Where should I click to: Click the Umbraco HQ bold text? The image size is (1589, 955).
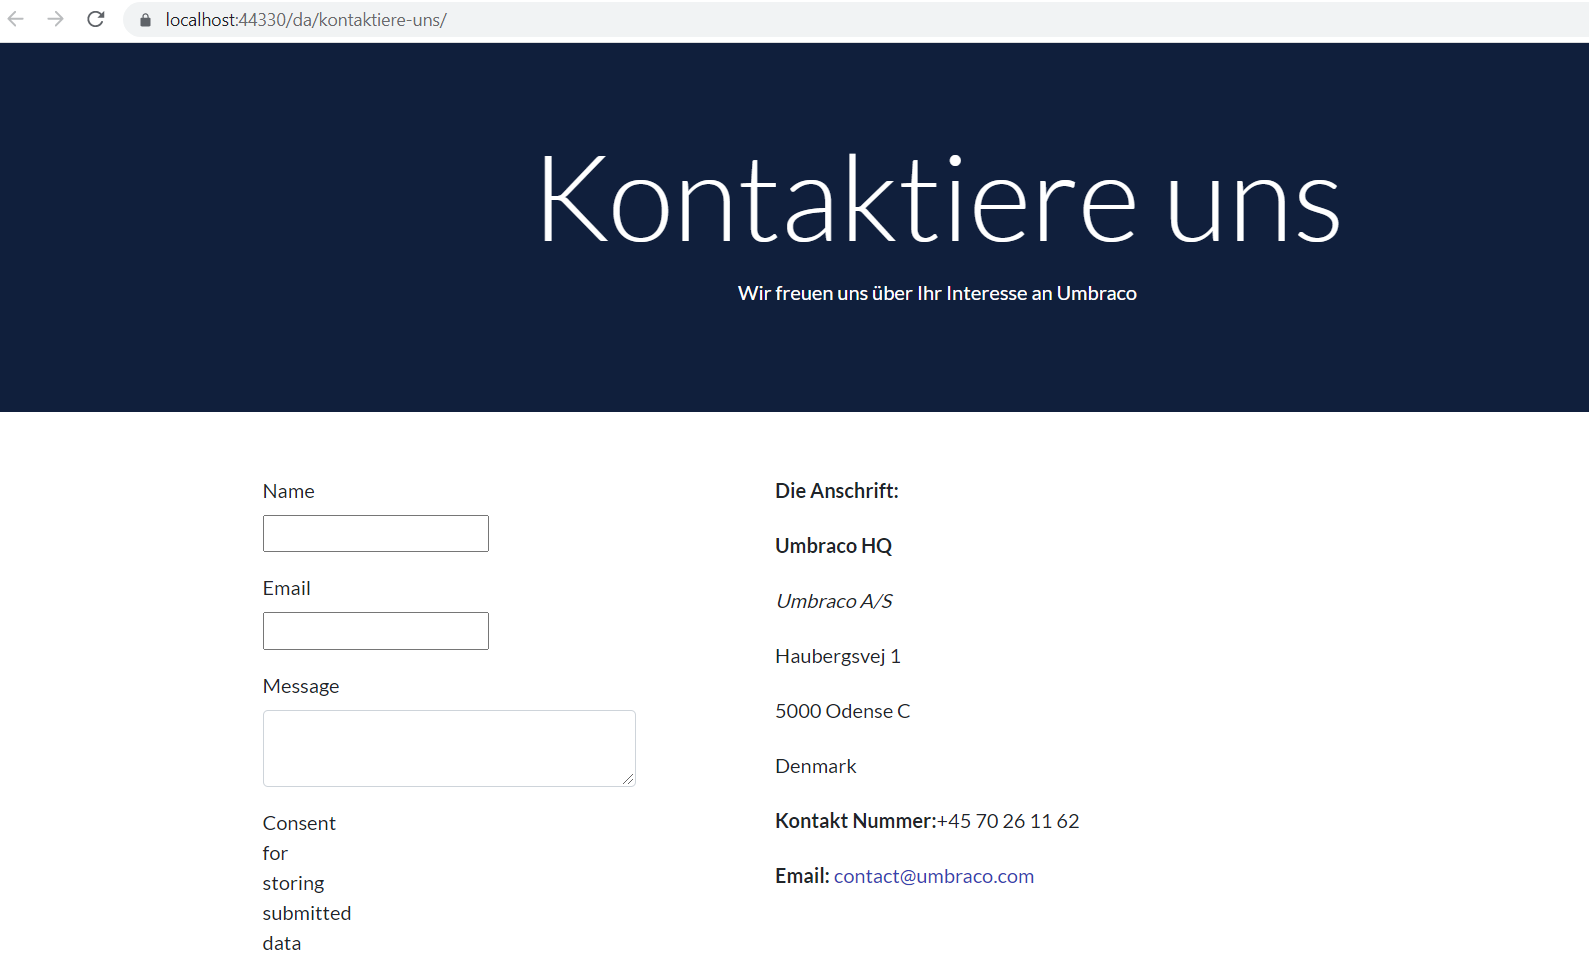coord(833,546)
